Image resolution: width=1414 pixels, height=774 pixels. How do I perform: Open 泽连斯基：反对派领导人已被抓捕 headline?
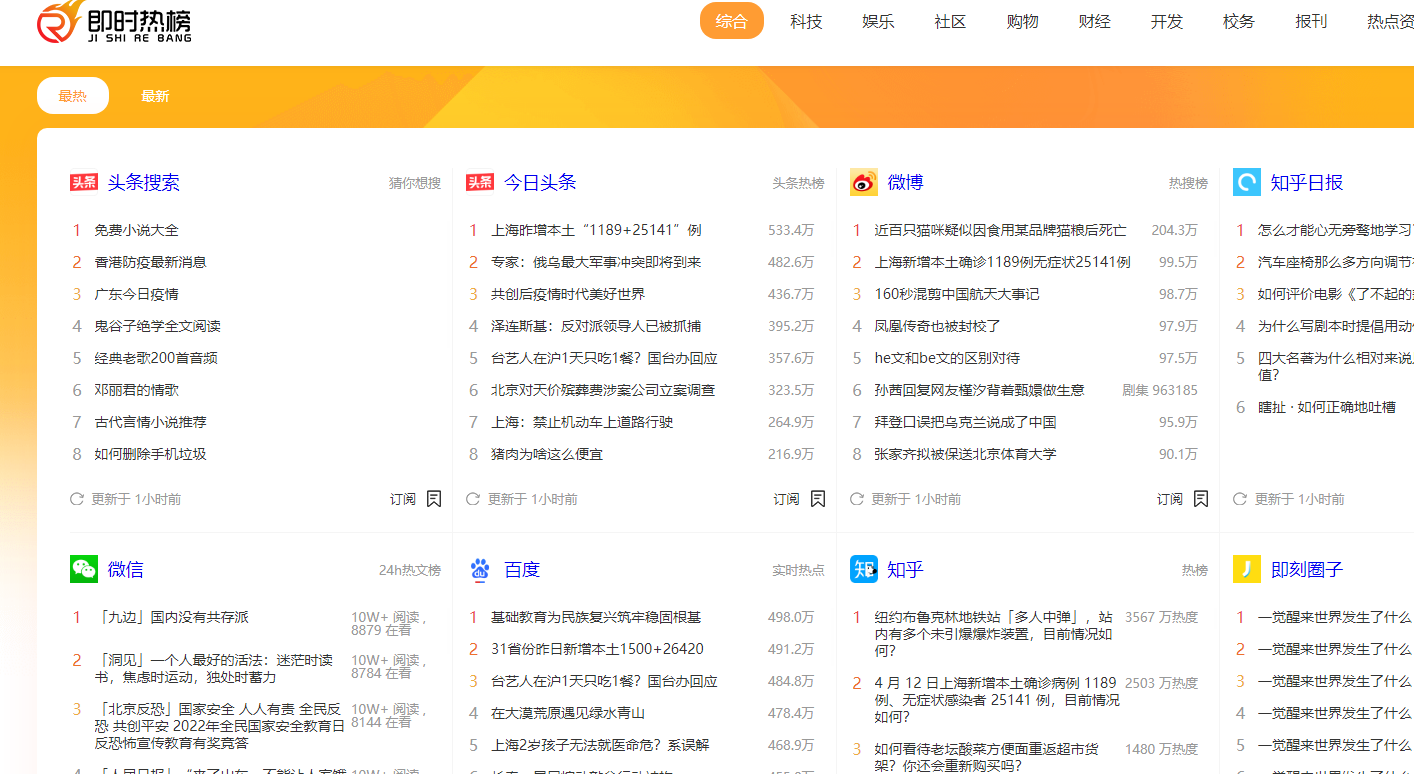pyautogui.click(x=596, y=326)
